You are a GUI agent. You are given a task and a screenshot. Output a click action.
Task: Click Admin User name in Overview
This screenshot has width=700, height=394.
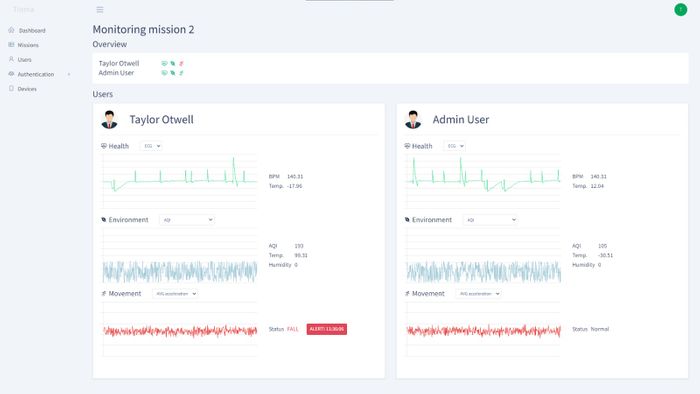pos(116,73)
